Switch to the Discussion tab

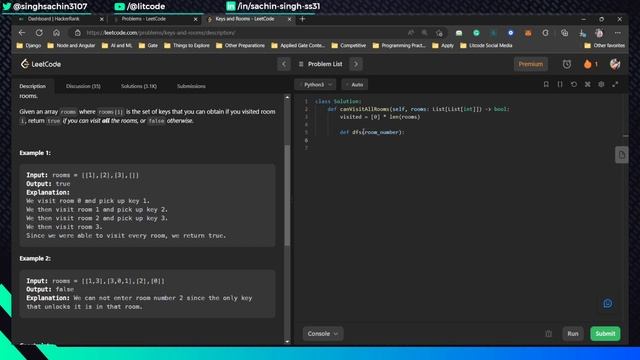pyautogui.click(x=83, y=86)
